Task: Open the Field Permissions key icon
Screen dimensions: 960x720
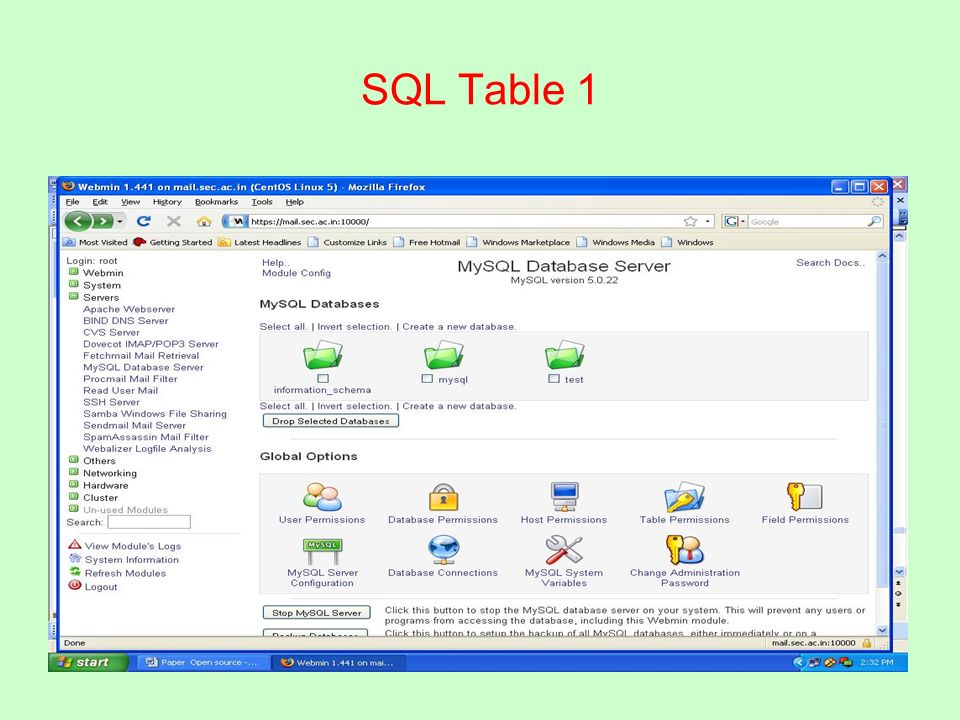Action: coord(804,497)
